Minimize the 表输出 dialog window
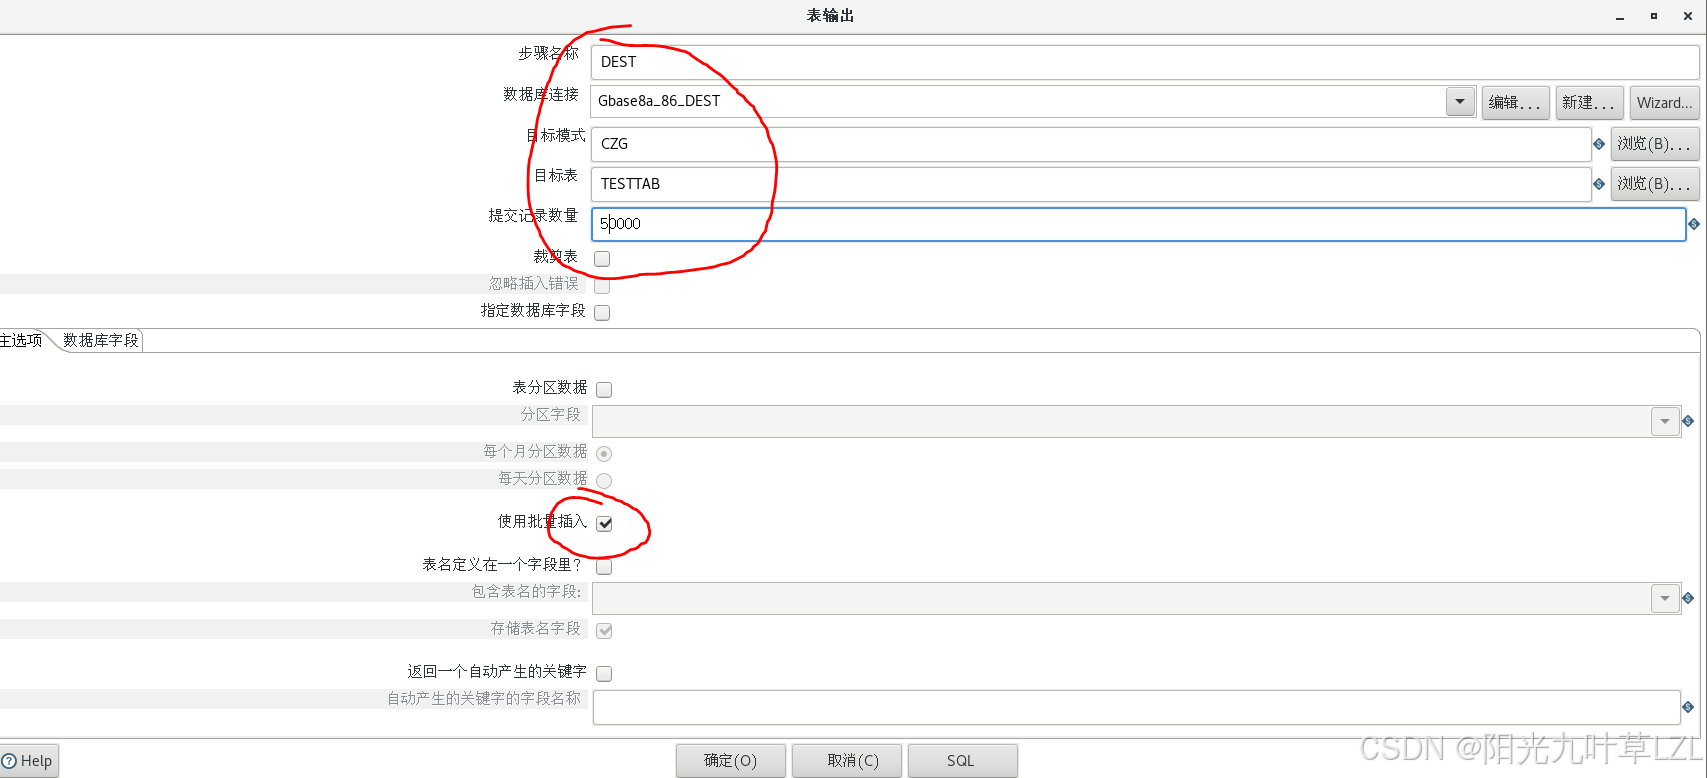1707x778 pixels. 1620,16
